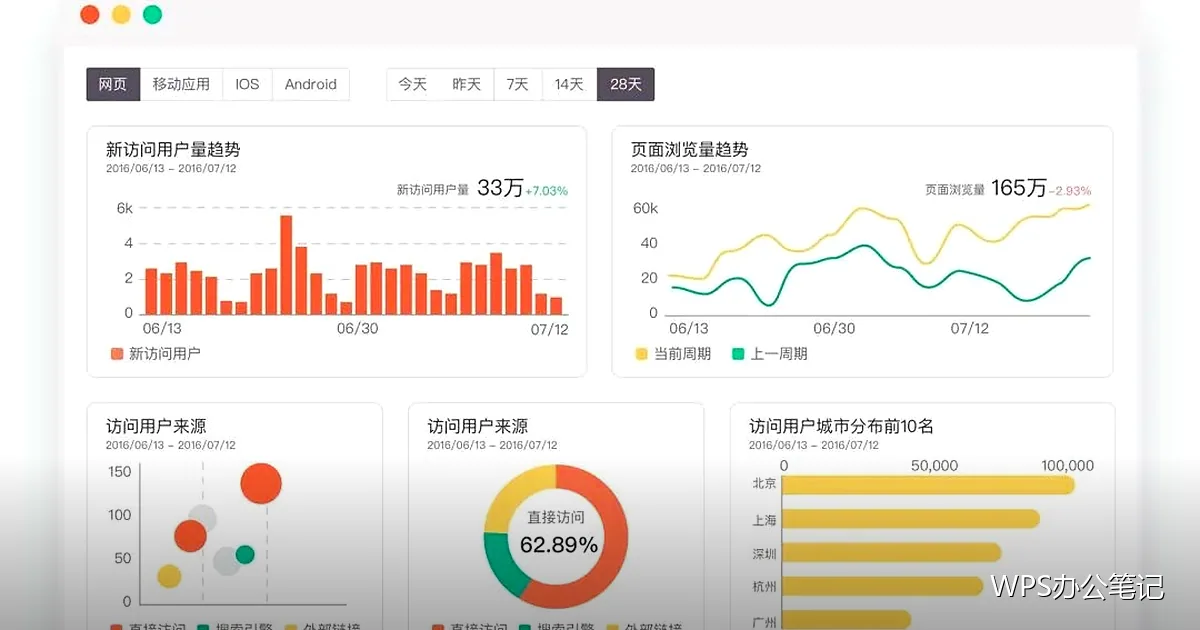Select the 28天 time range
Viewport: 1200px width, 630px height.
[x=626, y=84]
